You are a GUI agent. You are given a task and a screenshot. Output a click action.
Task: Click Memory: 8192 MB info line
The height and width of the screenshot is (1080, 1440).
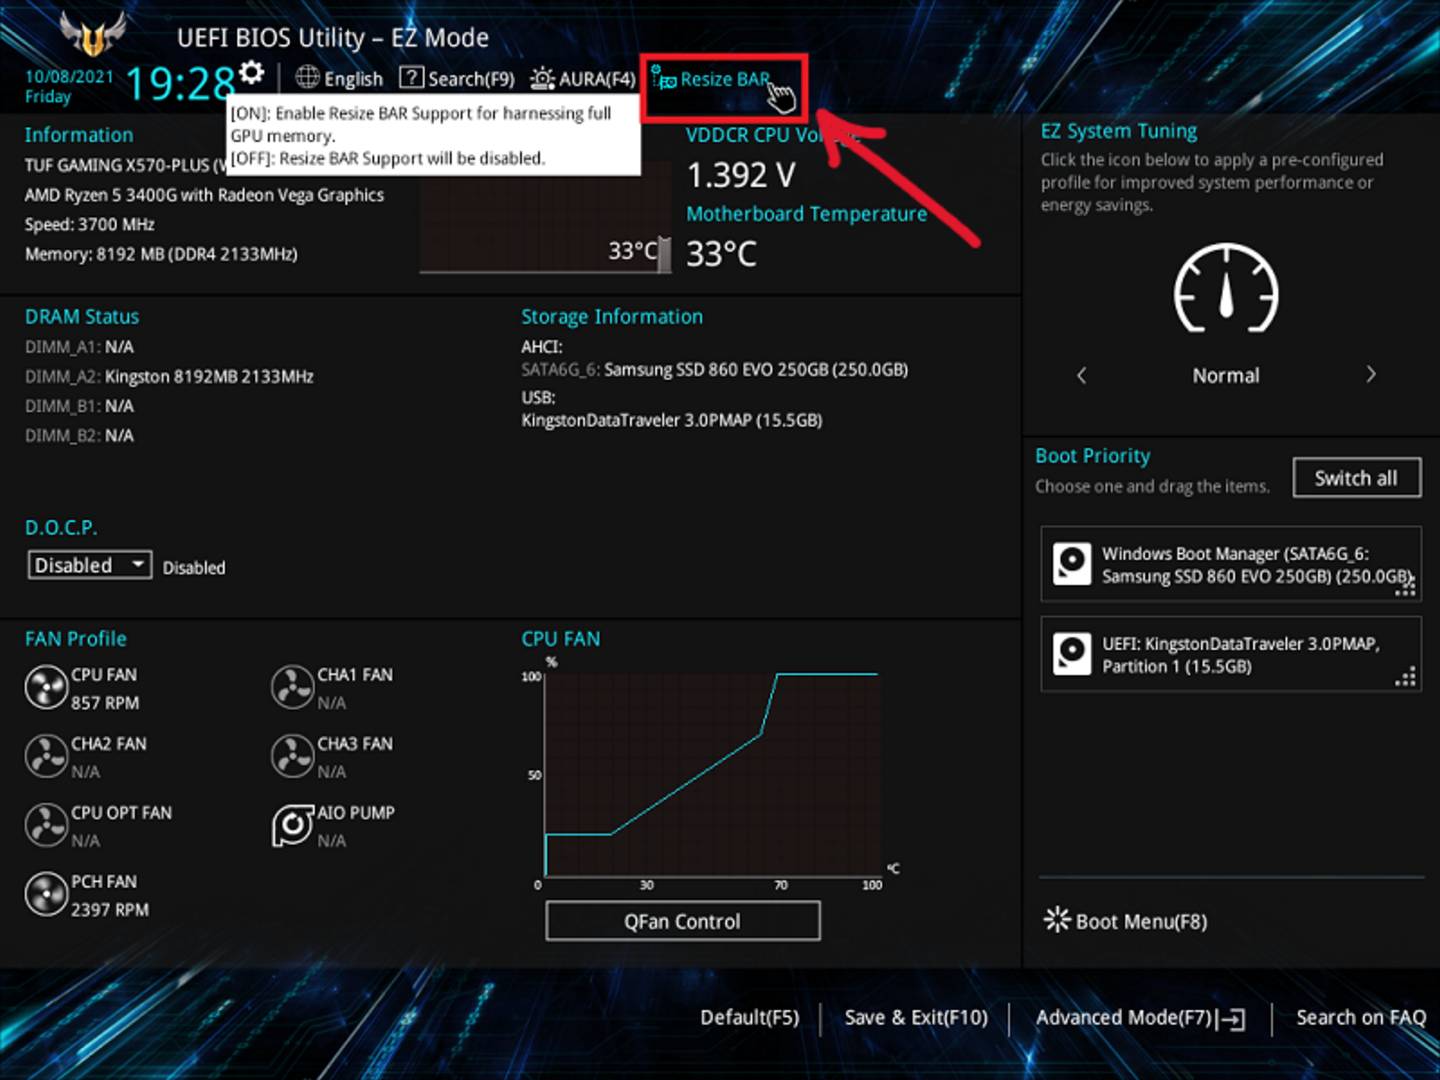point(161,254)
